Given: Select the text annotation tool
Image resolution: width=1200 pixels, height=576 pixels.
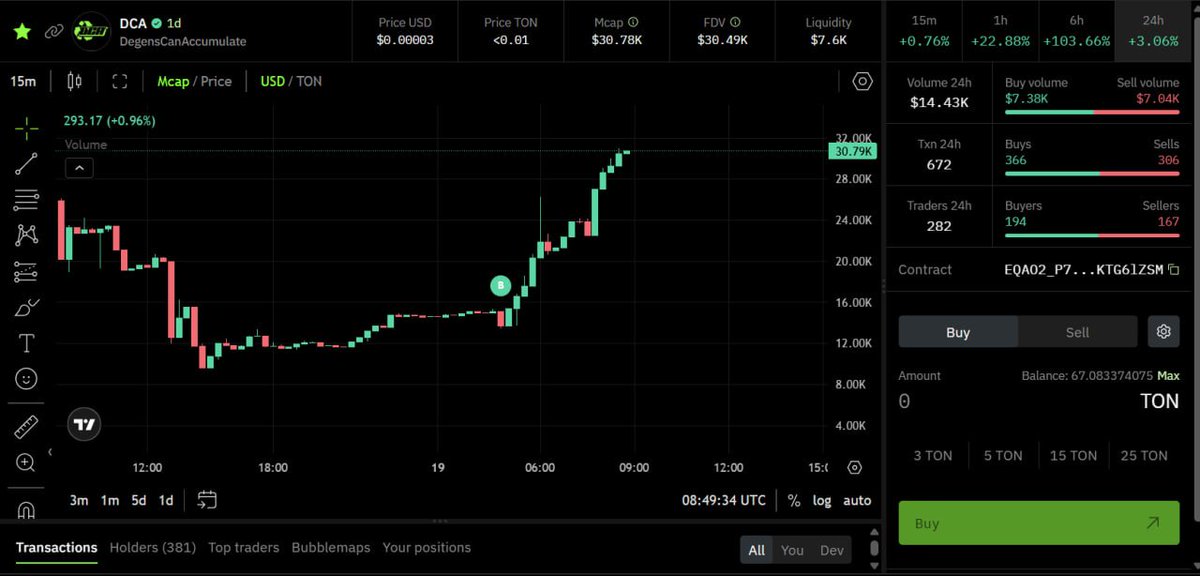Looking at the screenshot, I should 25,342.
